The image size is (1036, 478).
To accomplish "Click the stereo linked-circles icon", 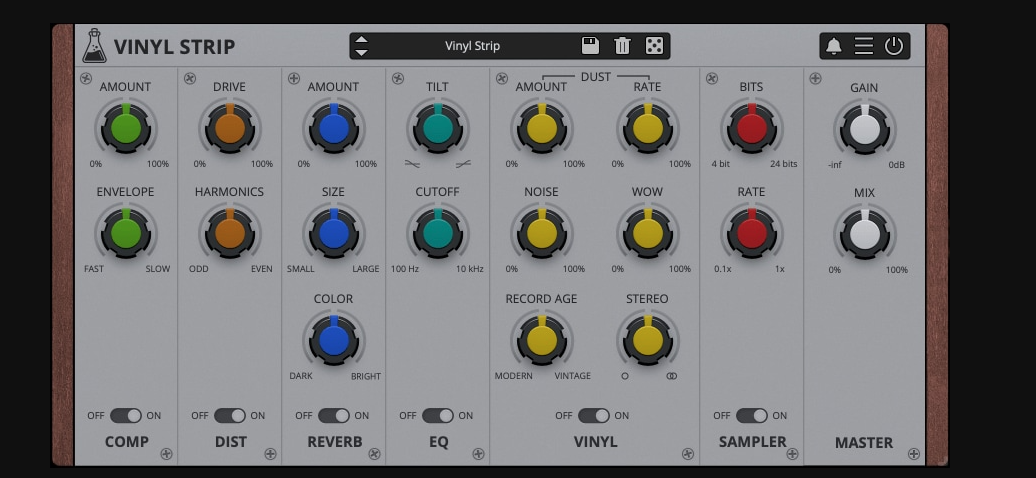I will pyautogui.click(x=671, y=376).
